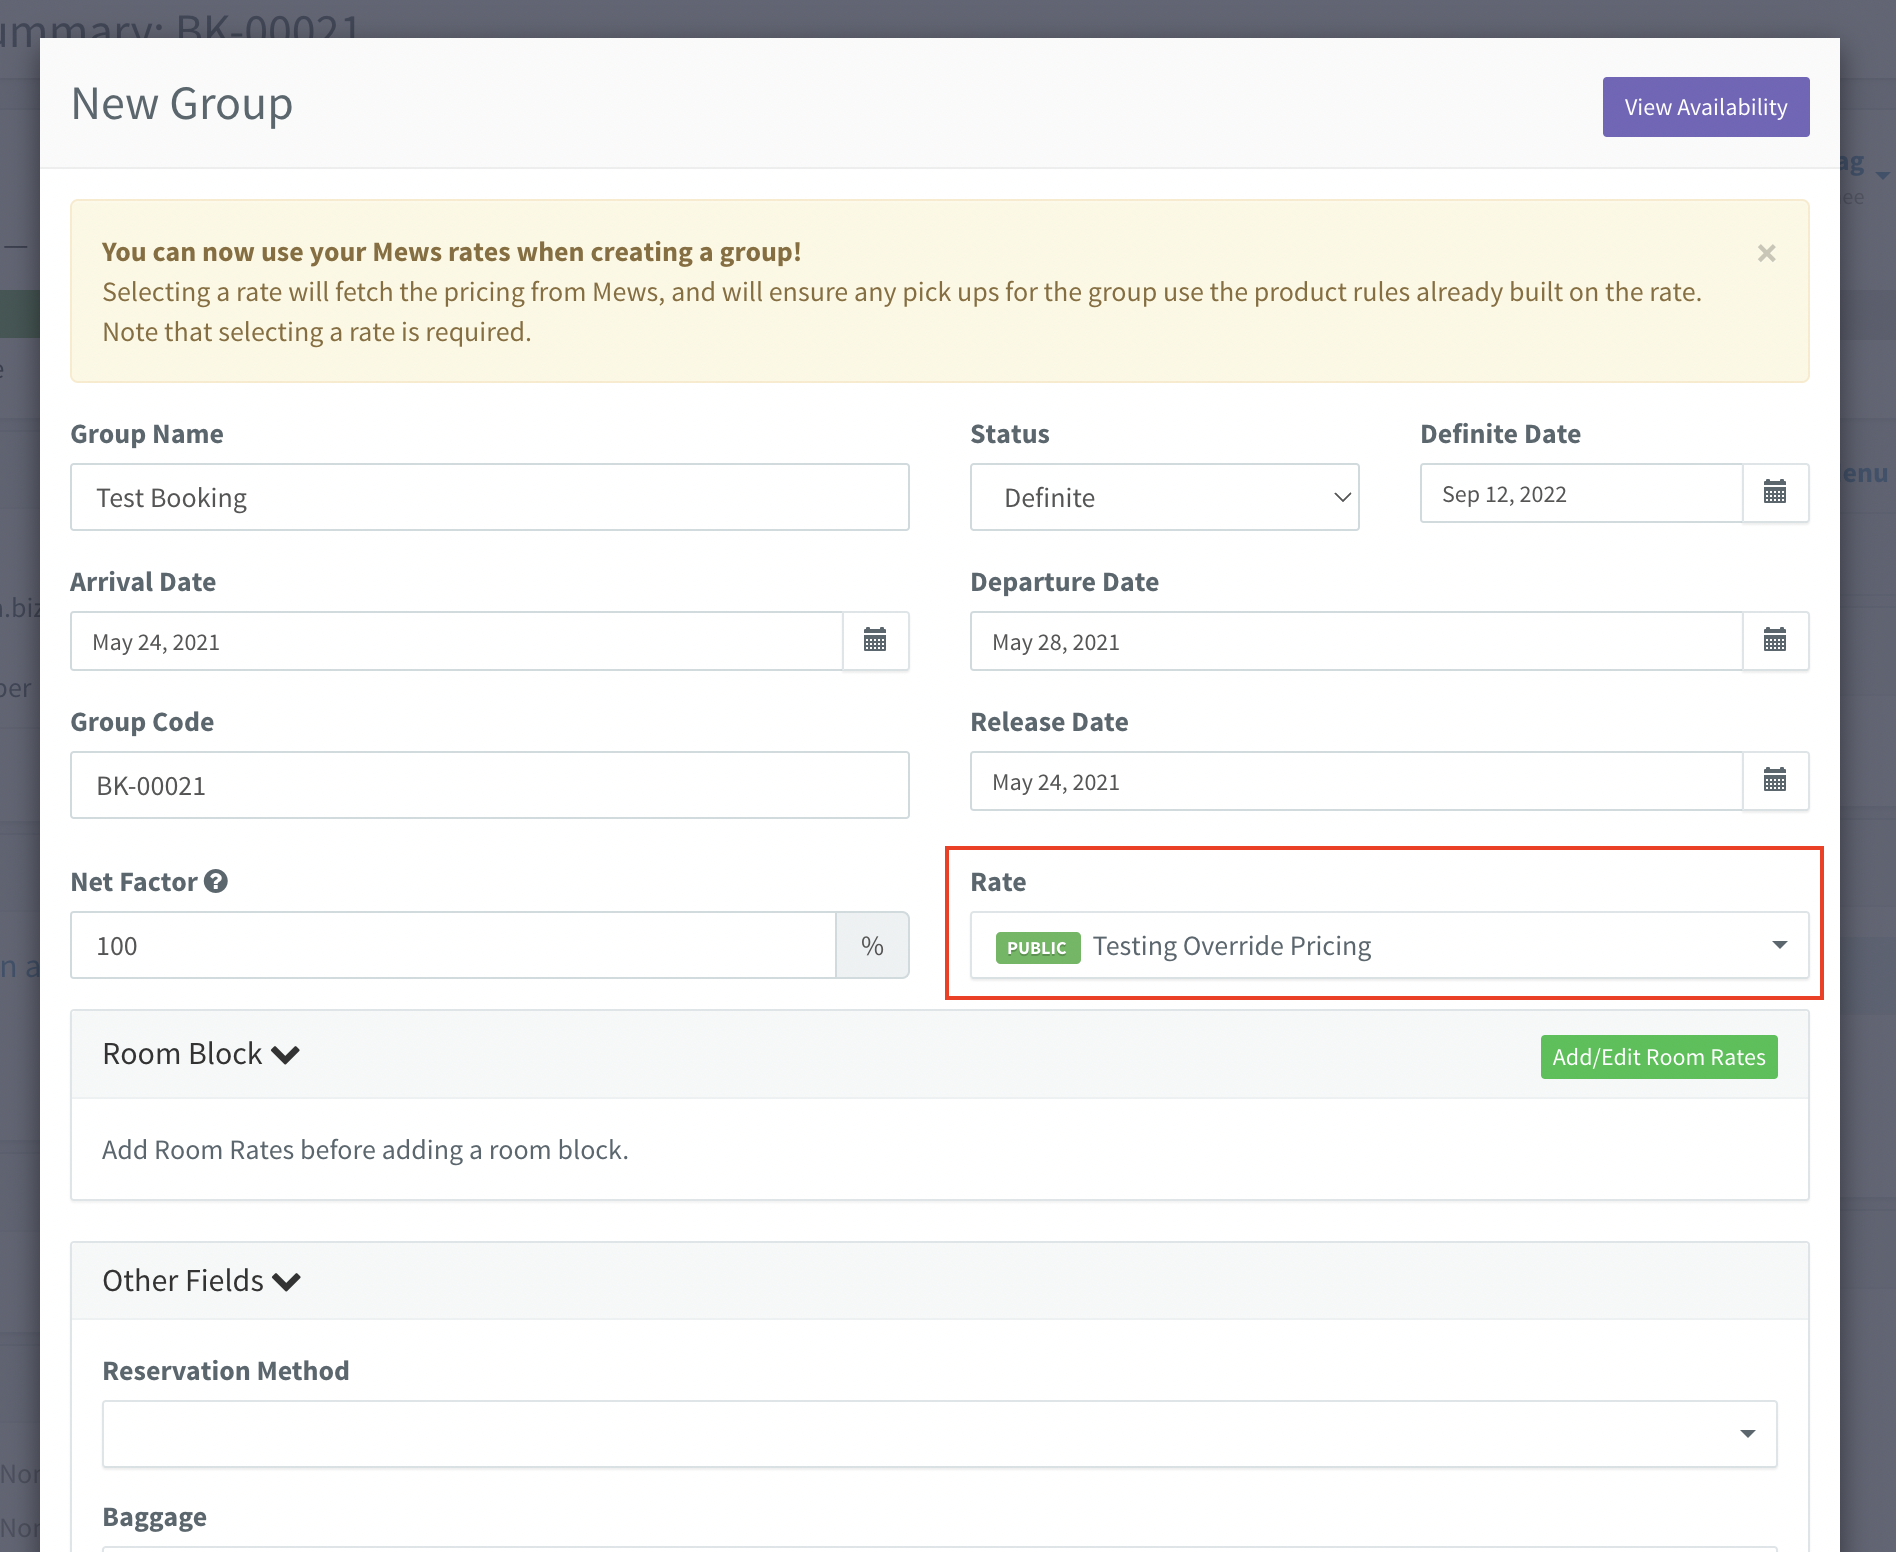Open the Status dropdown showing Definite
This screenshot has height=1552, width=1896.
point(1164,497)
